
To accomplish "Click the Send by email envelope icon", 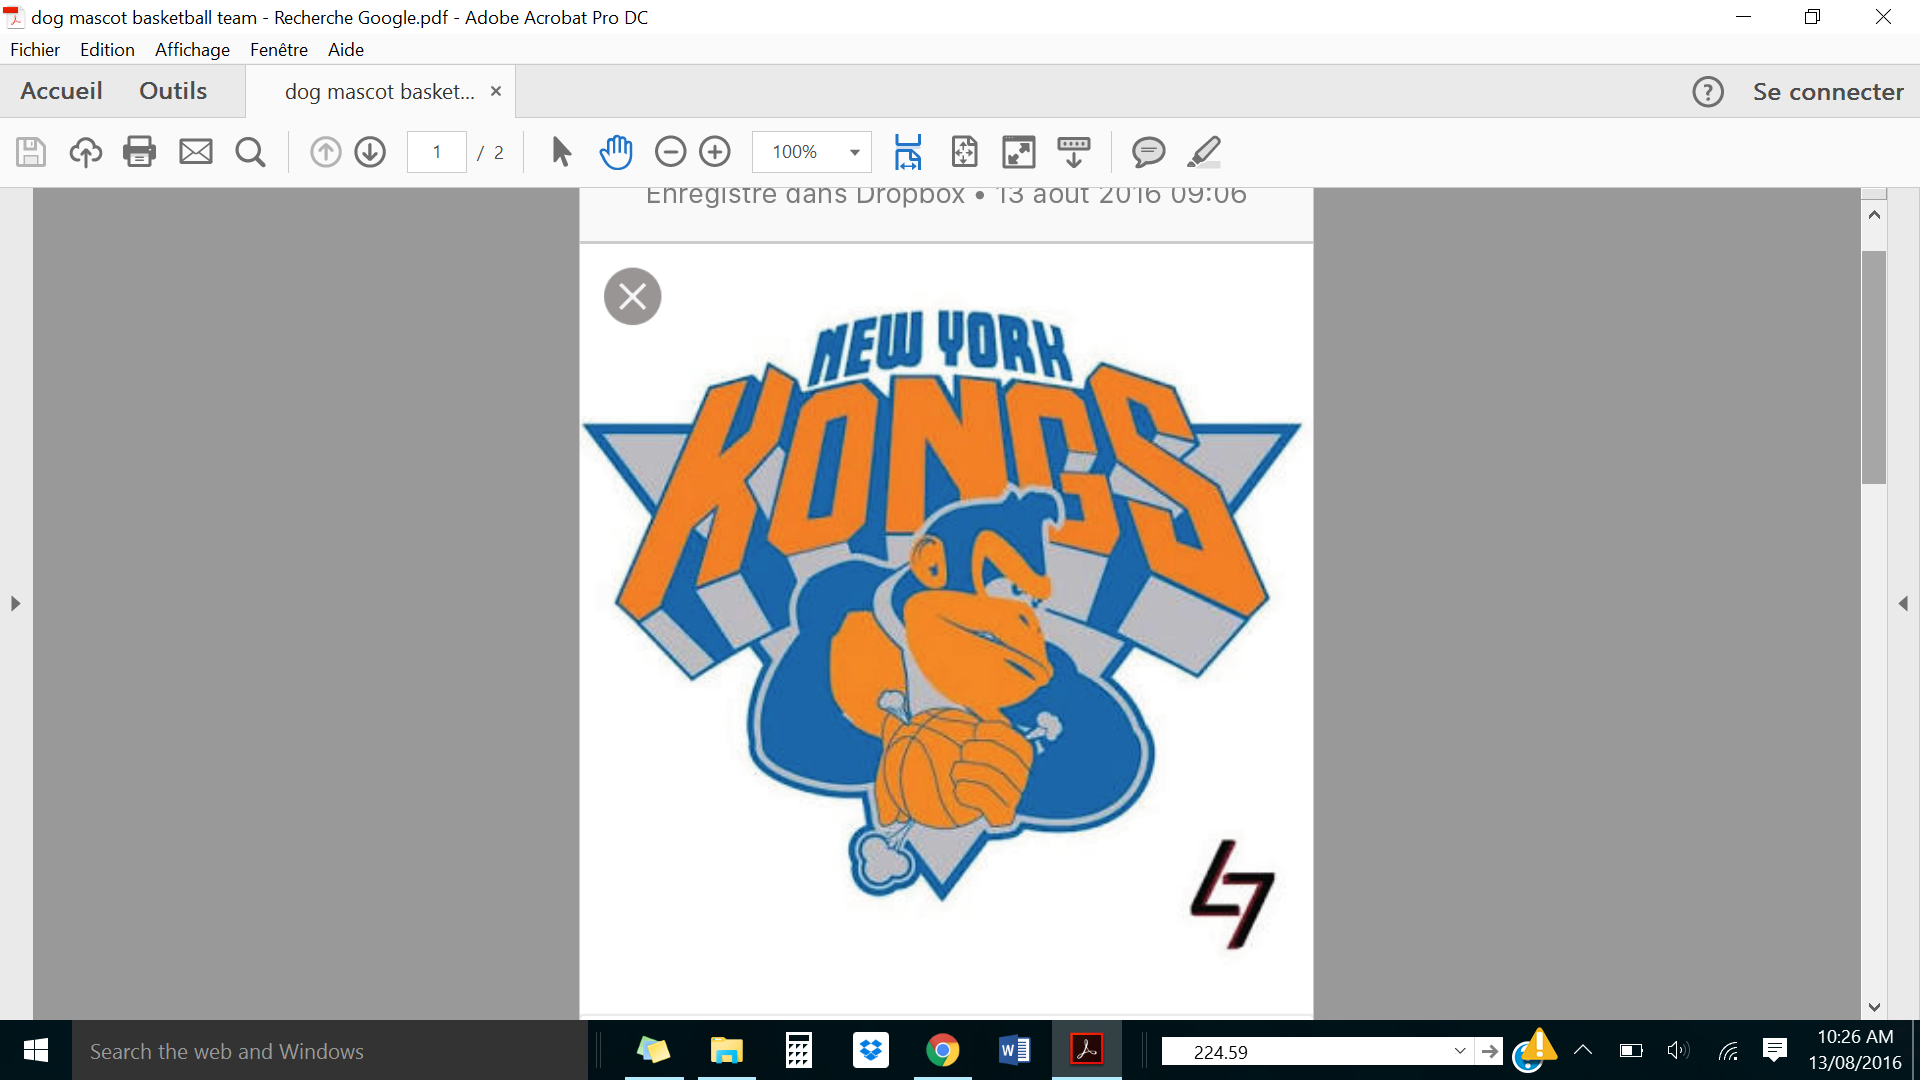I will coord(195,152).
